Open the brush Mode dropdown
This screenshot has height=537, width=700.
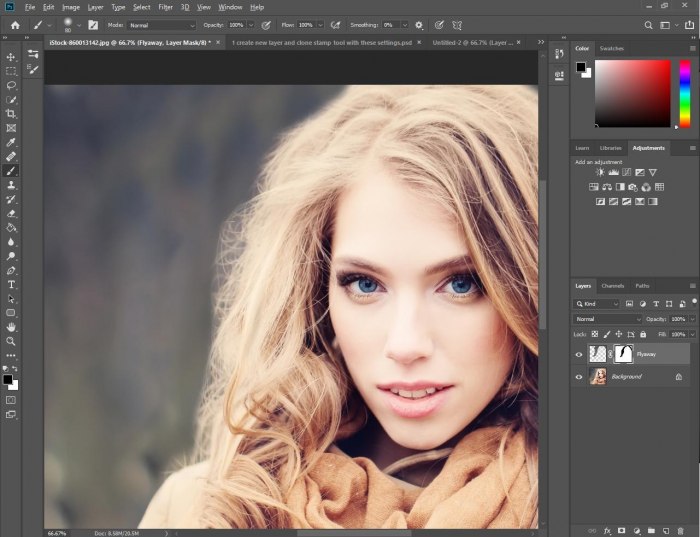[x=162, y=24]
